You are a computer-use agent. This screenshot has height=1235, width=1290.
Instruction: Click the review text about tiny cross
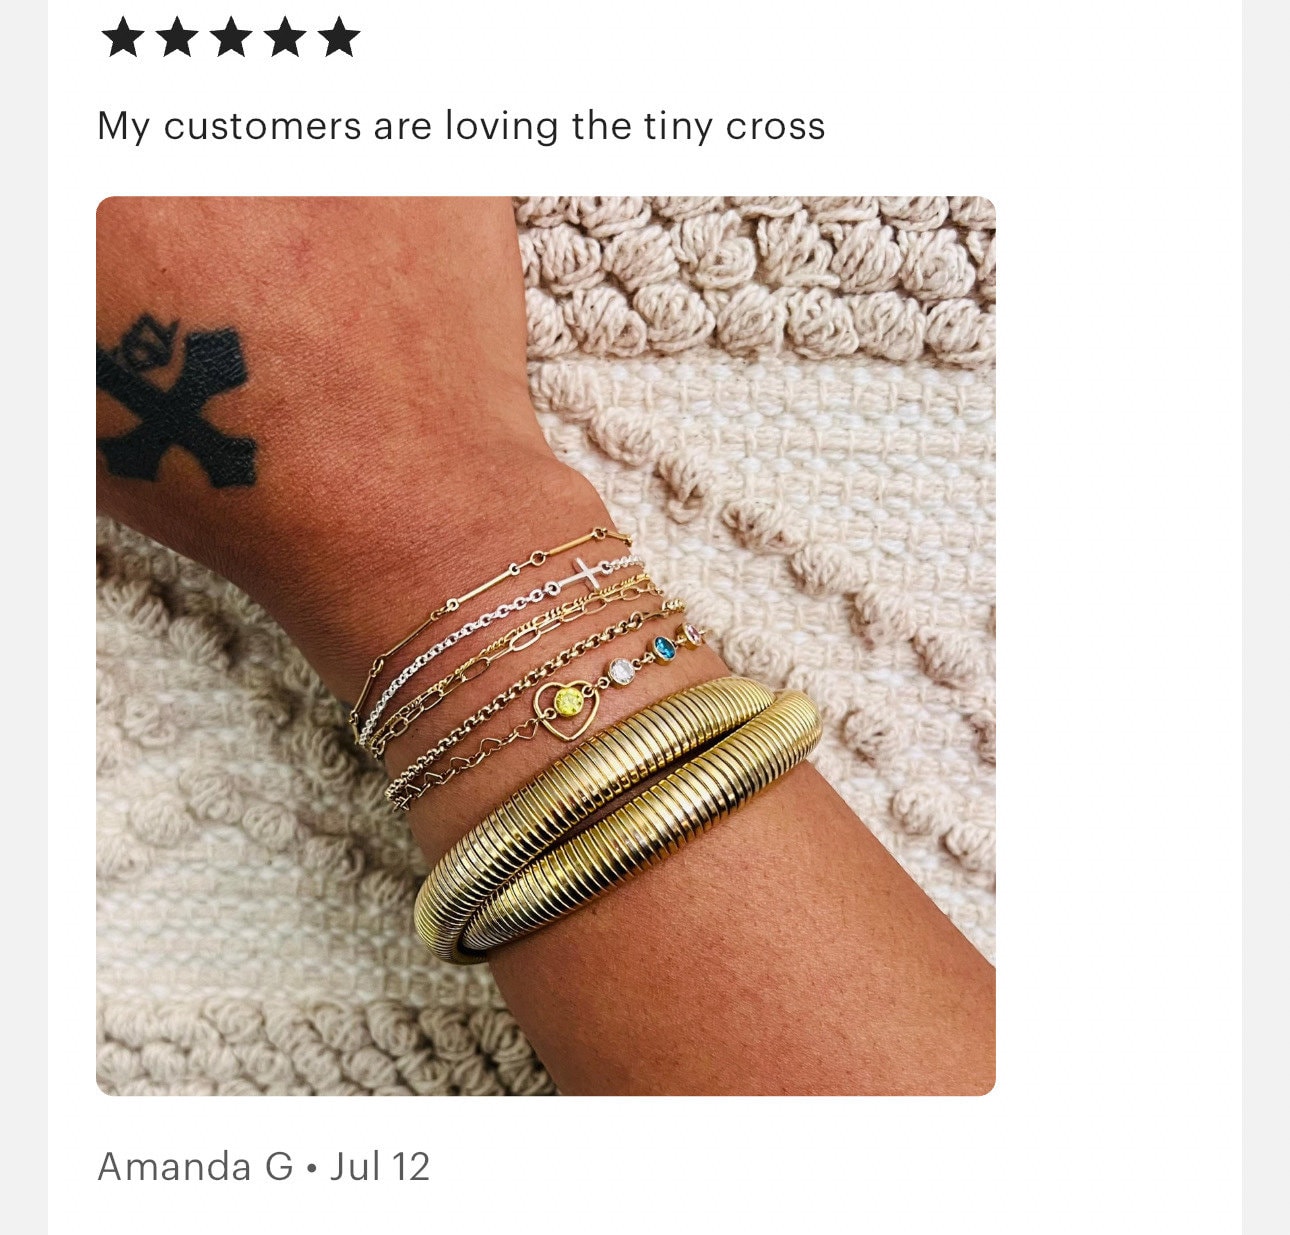click(x=461, y=126)
